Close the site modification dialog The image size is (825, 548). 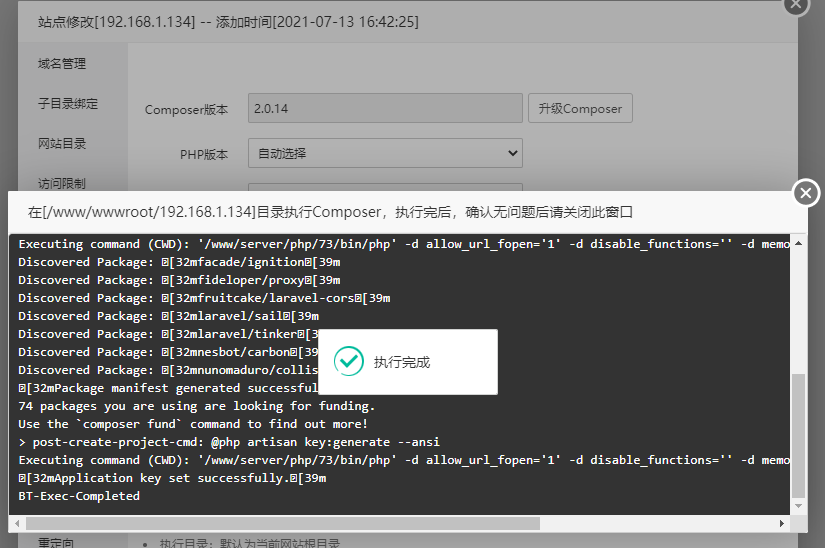coord(796,5)
